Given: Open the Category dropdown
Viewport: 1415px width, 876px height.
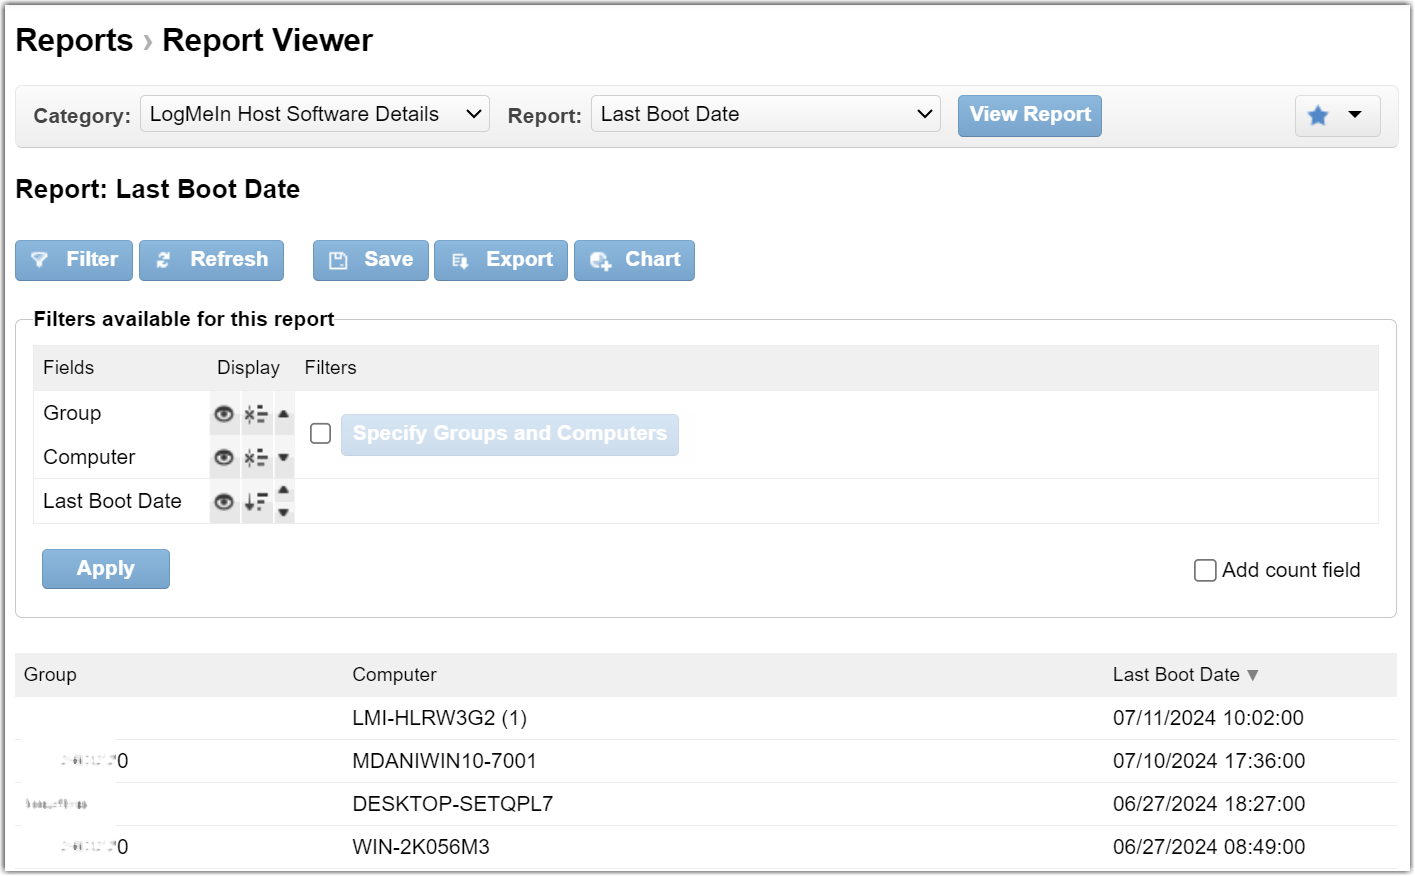Looking at the screenshot, I should [315, 114].
